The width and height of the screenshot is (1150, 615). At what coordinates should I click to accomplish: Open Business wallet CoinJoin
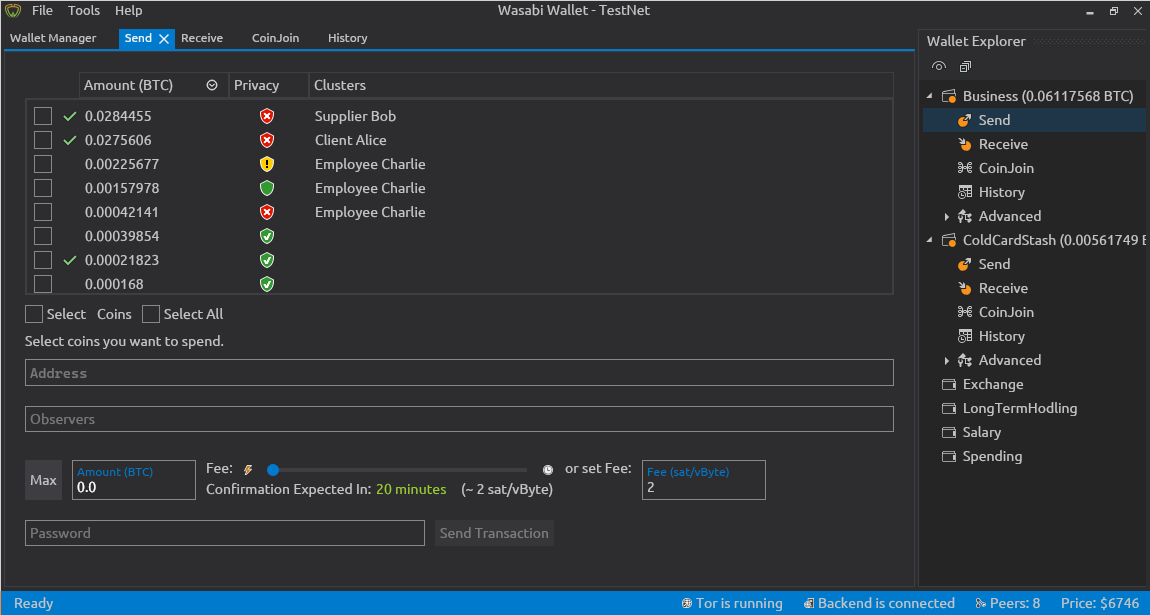coord(1006,168)
